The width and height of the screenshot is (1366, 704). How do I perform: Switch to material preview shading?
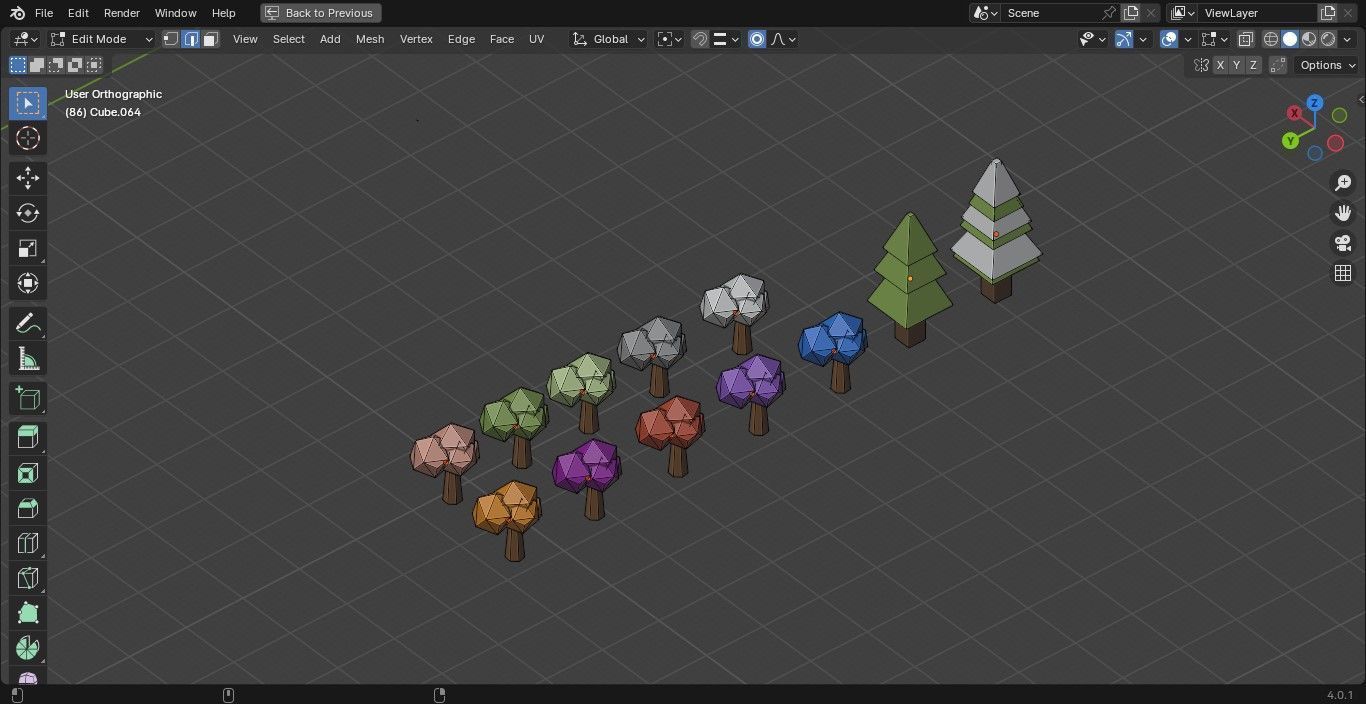click(x=1309, y=39)
